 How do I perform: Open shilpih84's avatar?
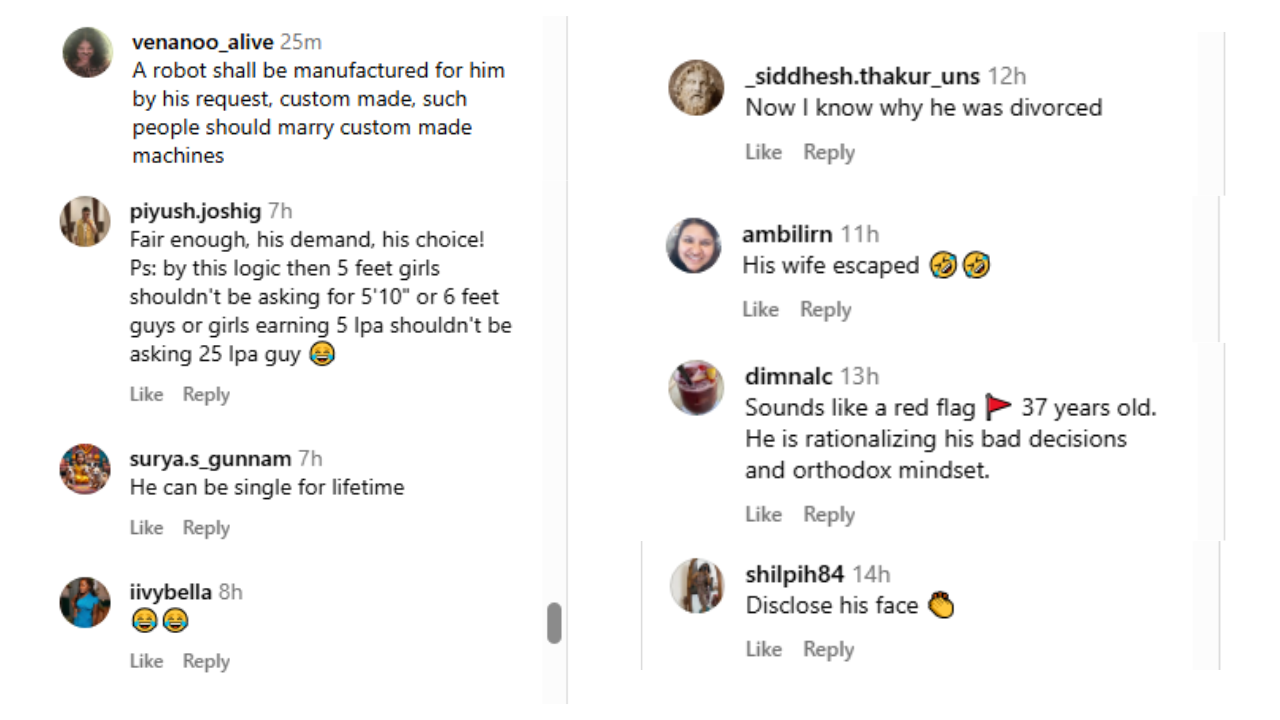point(696,585)
